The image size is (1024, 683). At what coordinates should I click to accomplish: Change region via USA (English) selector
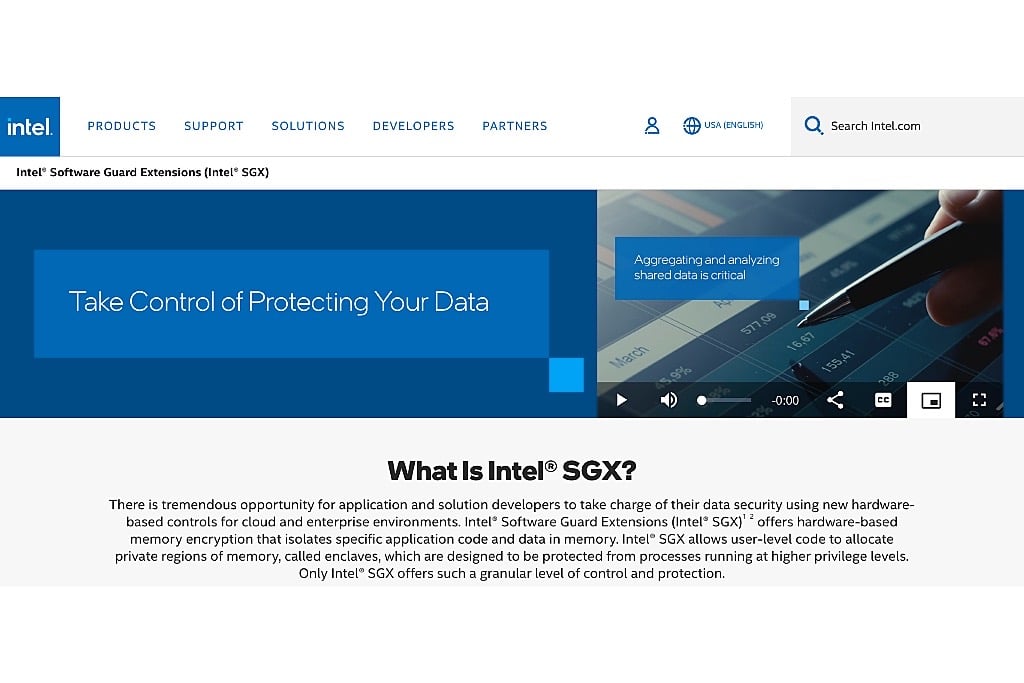pos(723,125)
